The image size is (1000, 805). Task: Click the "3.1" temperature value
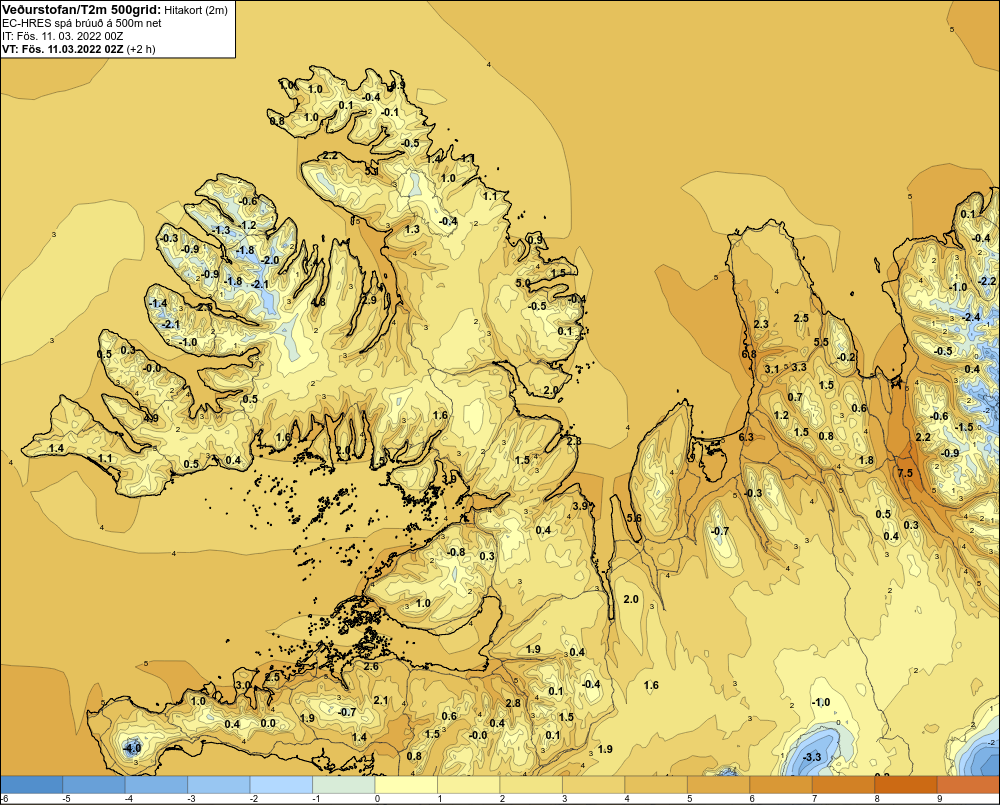(x=772, y=369)
